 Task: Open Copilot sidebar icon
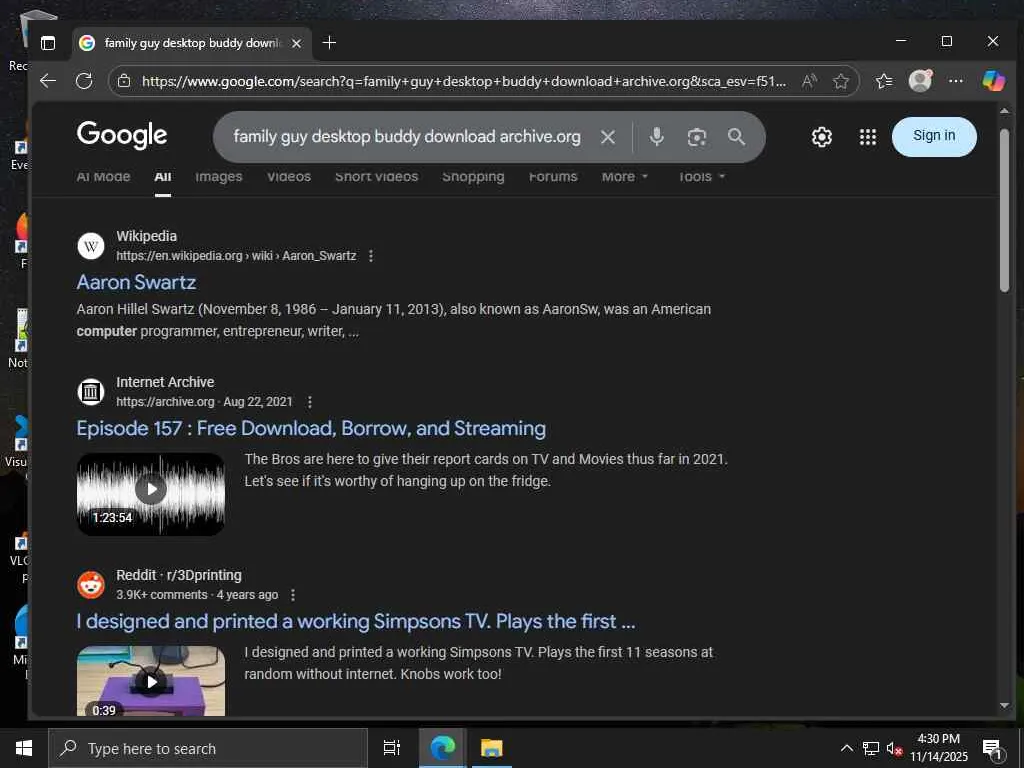pyautogui.click(x=993, y=81)
